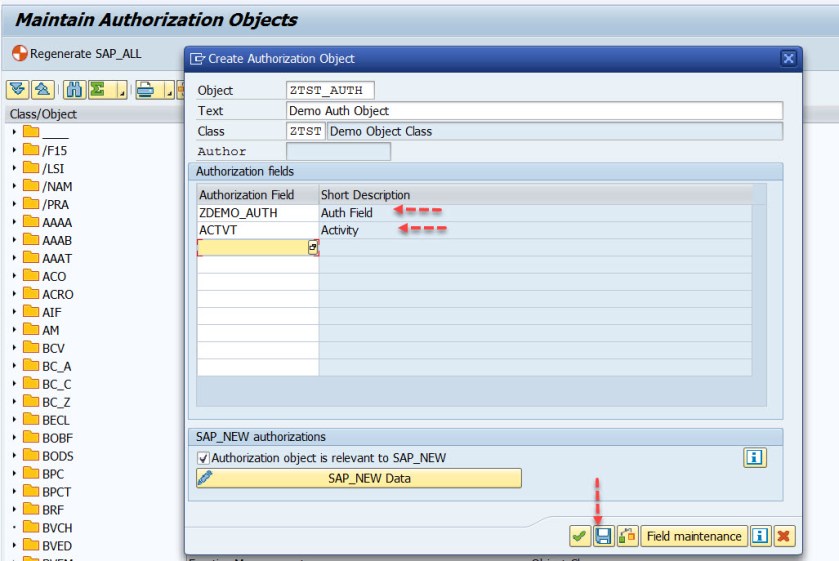Click the highlighted empty authorization field input
The image size is (839, 561).
click(253, 247)
